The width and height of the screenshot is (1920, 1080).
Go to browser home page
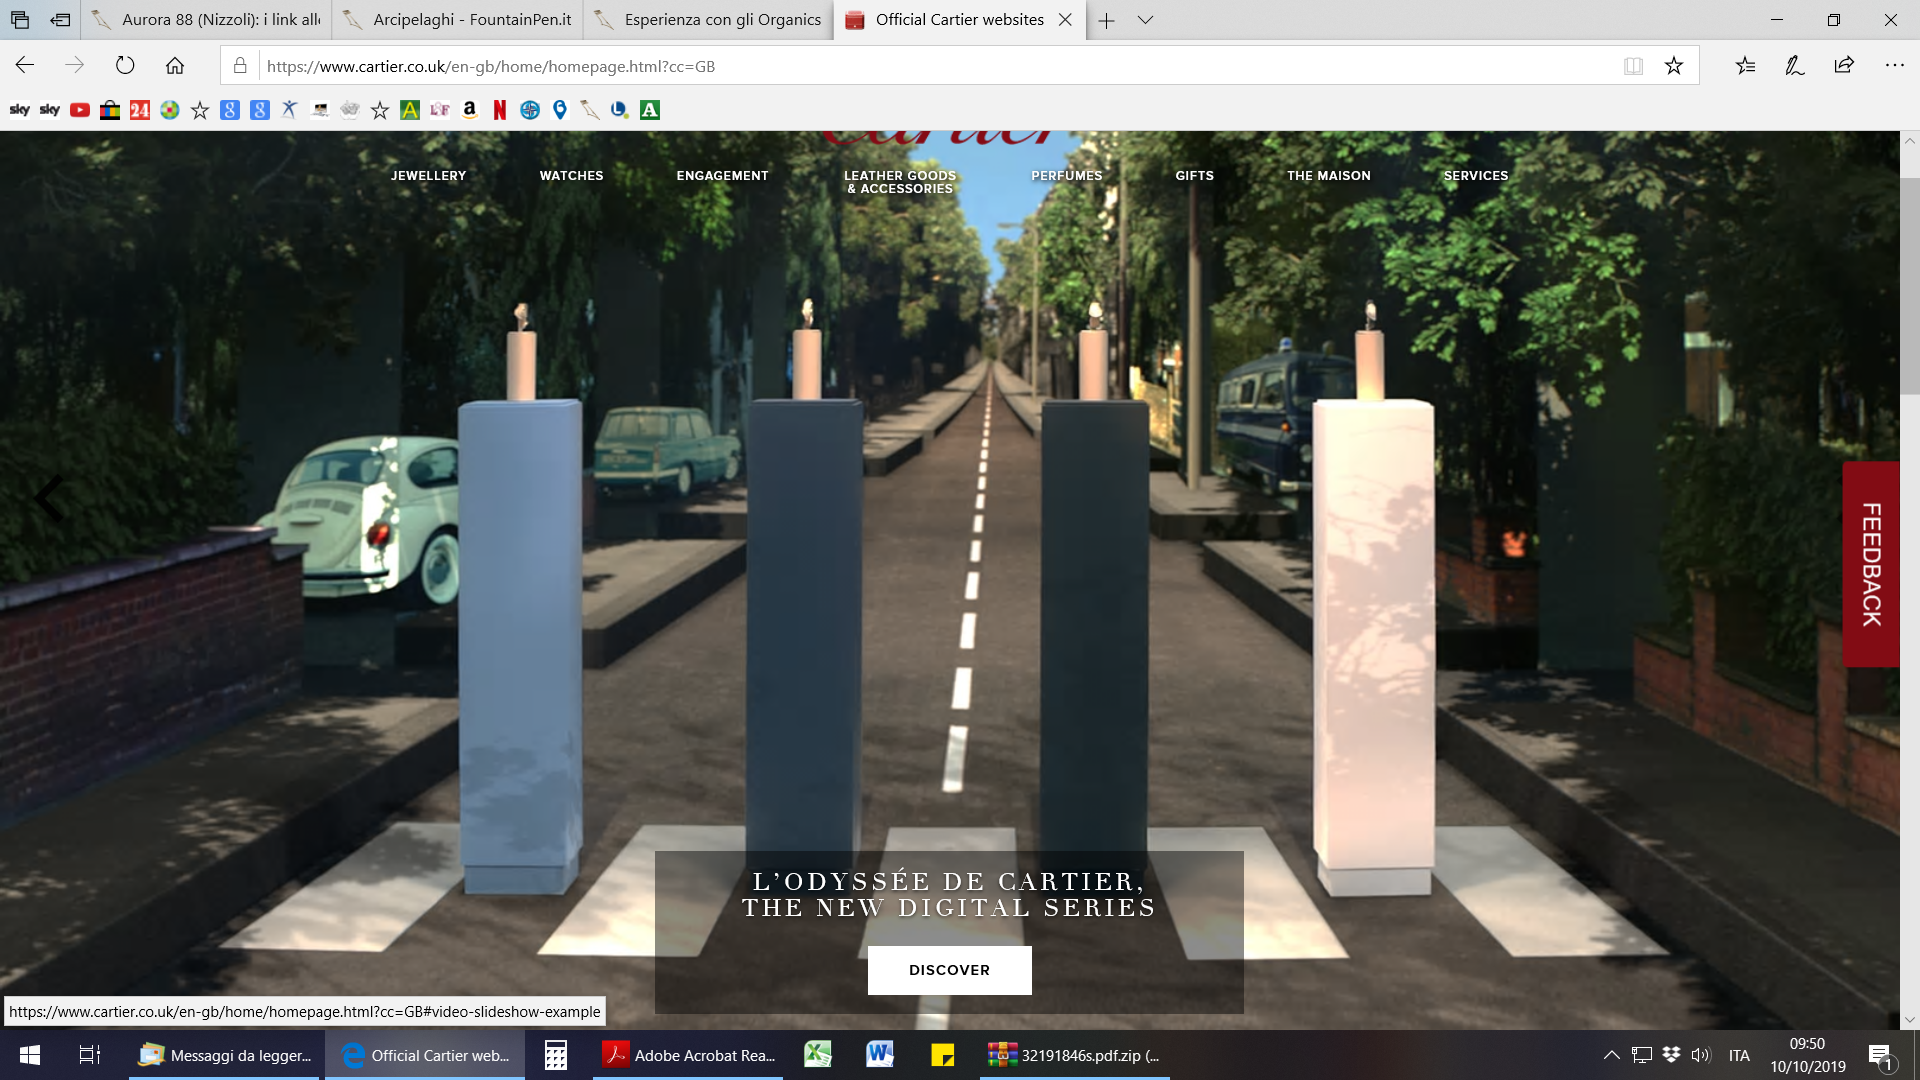point(175,66)
